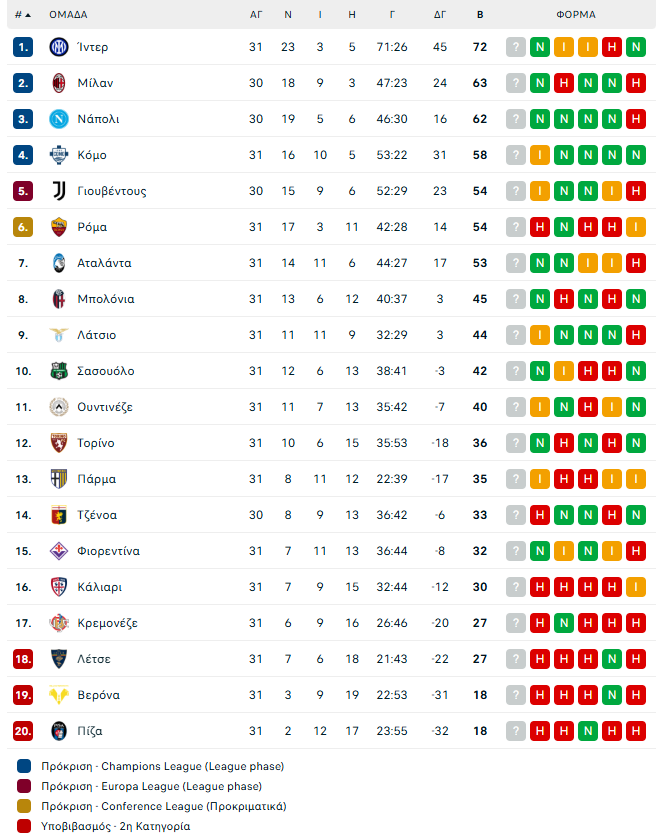
Task: Toggle sort arrow next to # header
Action: tap(27, 15)
